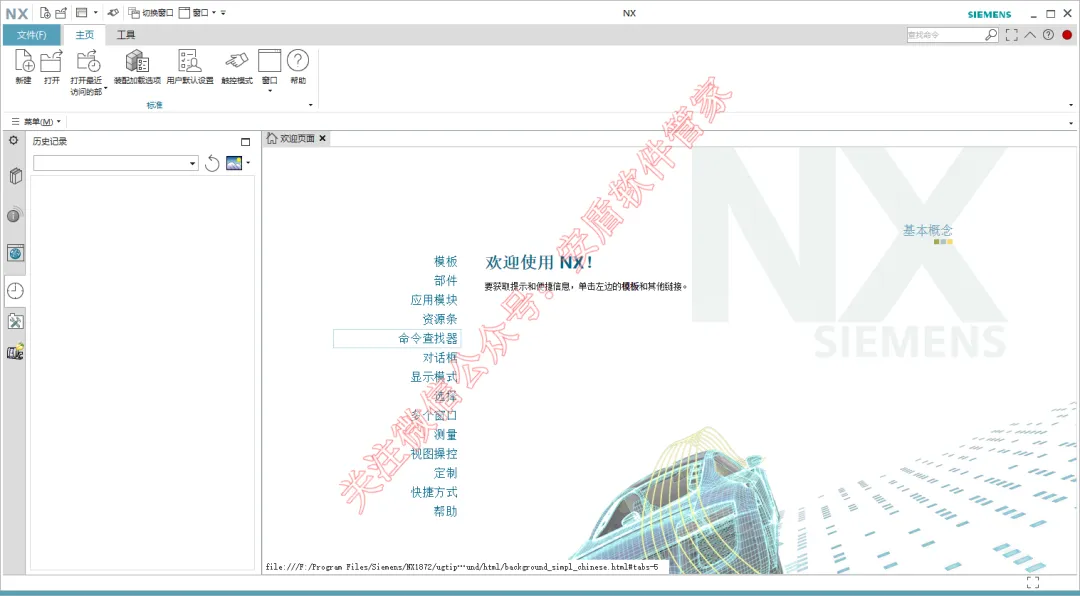
Task: Switch to the 工具 ribbon tab
Action: point(126,35)
